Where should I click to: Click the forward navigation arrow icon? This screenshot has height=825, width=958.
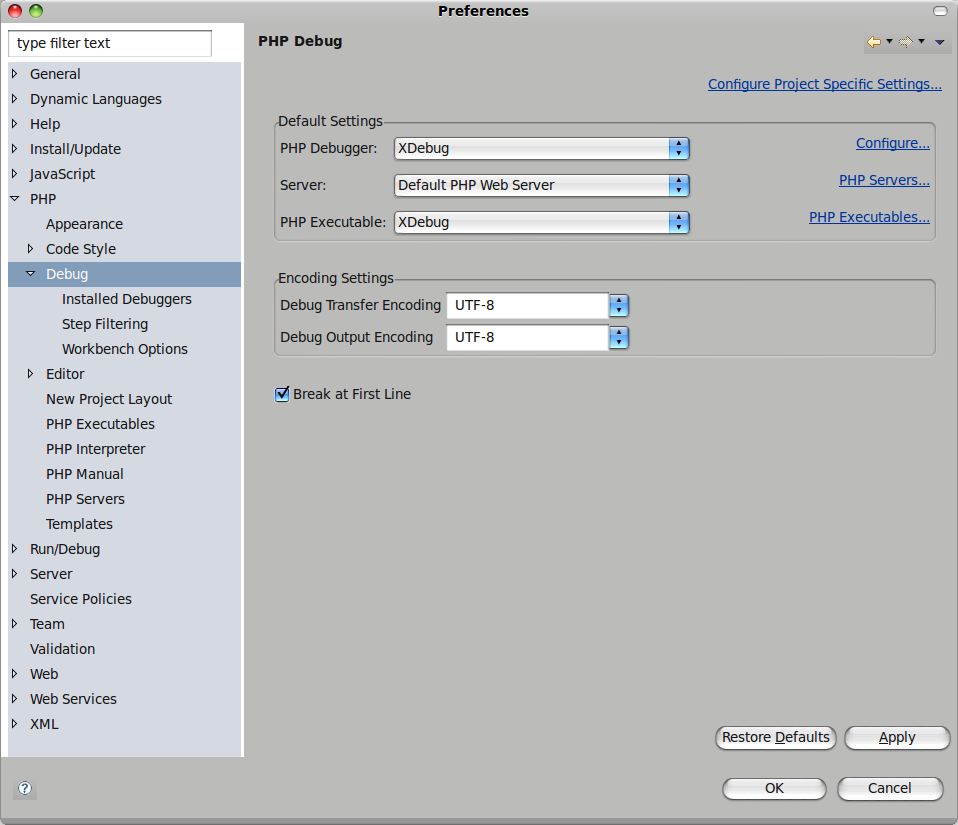pos(905,42)
